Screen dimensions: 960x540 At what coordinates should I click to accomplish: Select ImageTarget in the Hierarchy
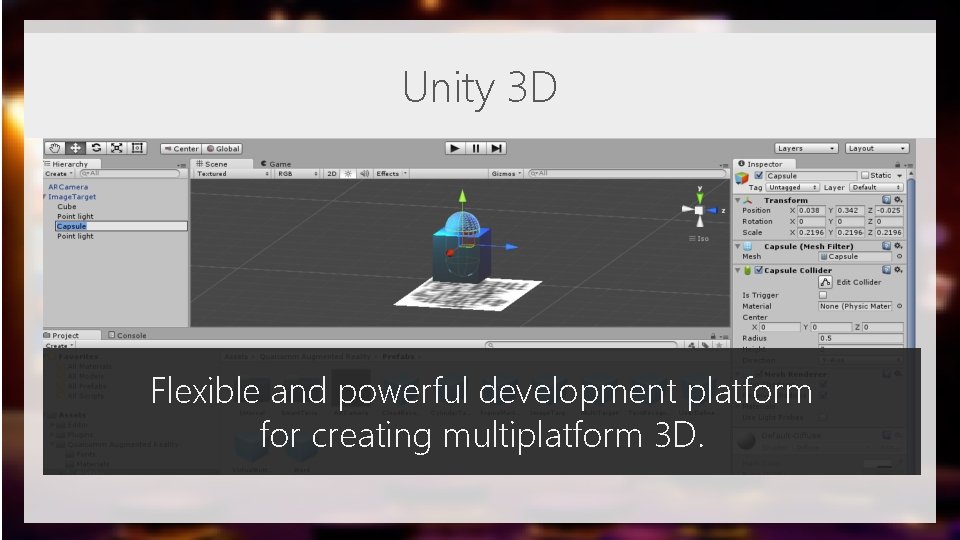72,197
